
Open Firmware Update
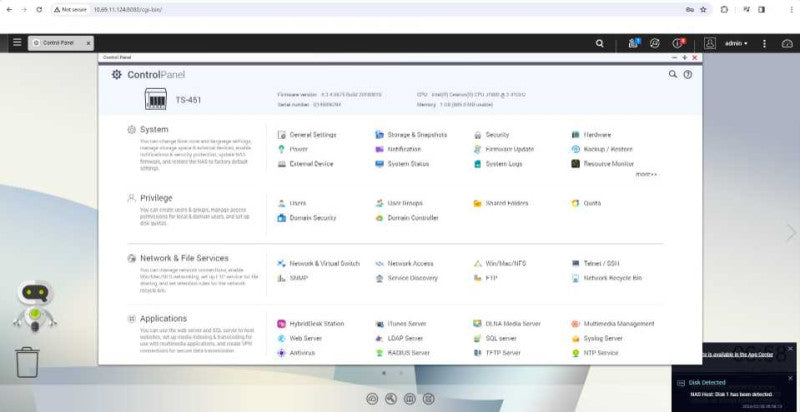[503, 149]
